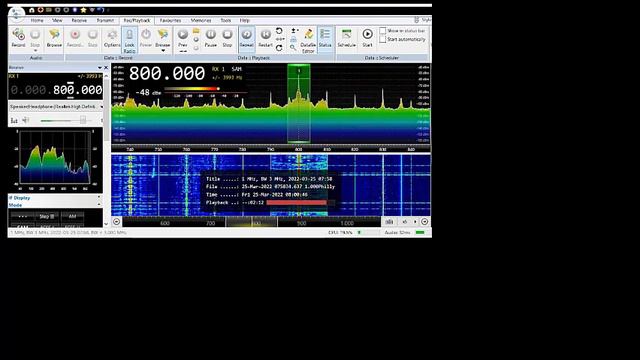This screenshot has width=640, height=360.
Task: Click the data record Stop icon
Action: [x=93, y=35]
